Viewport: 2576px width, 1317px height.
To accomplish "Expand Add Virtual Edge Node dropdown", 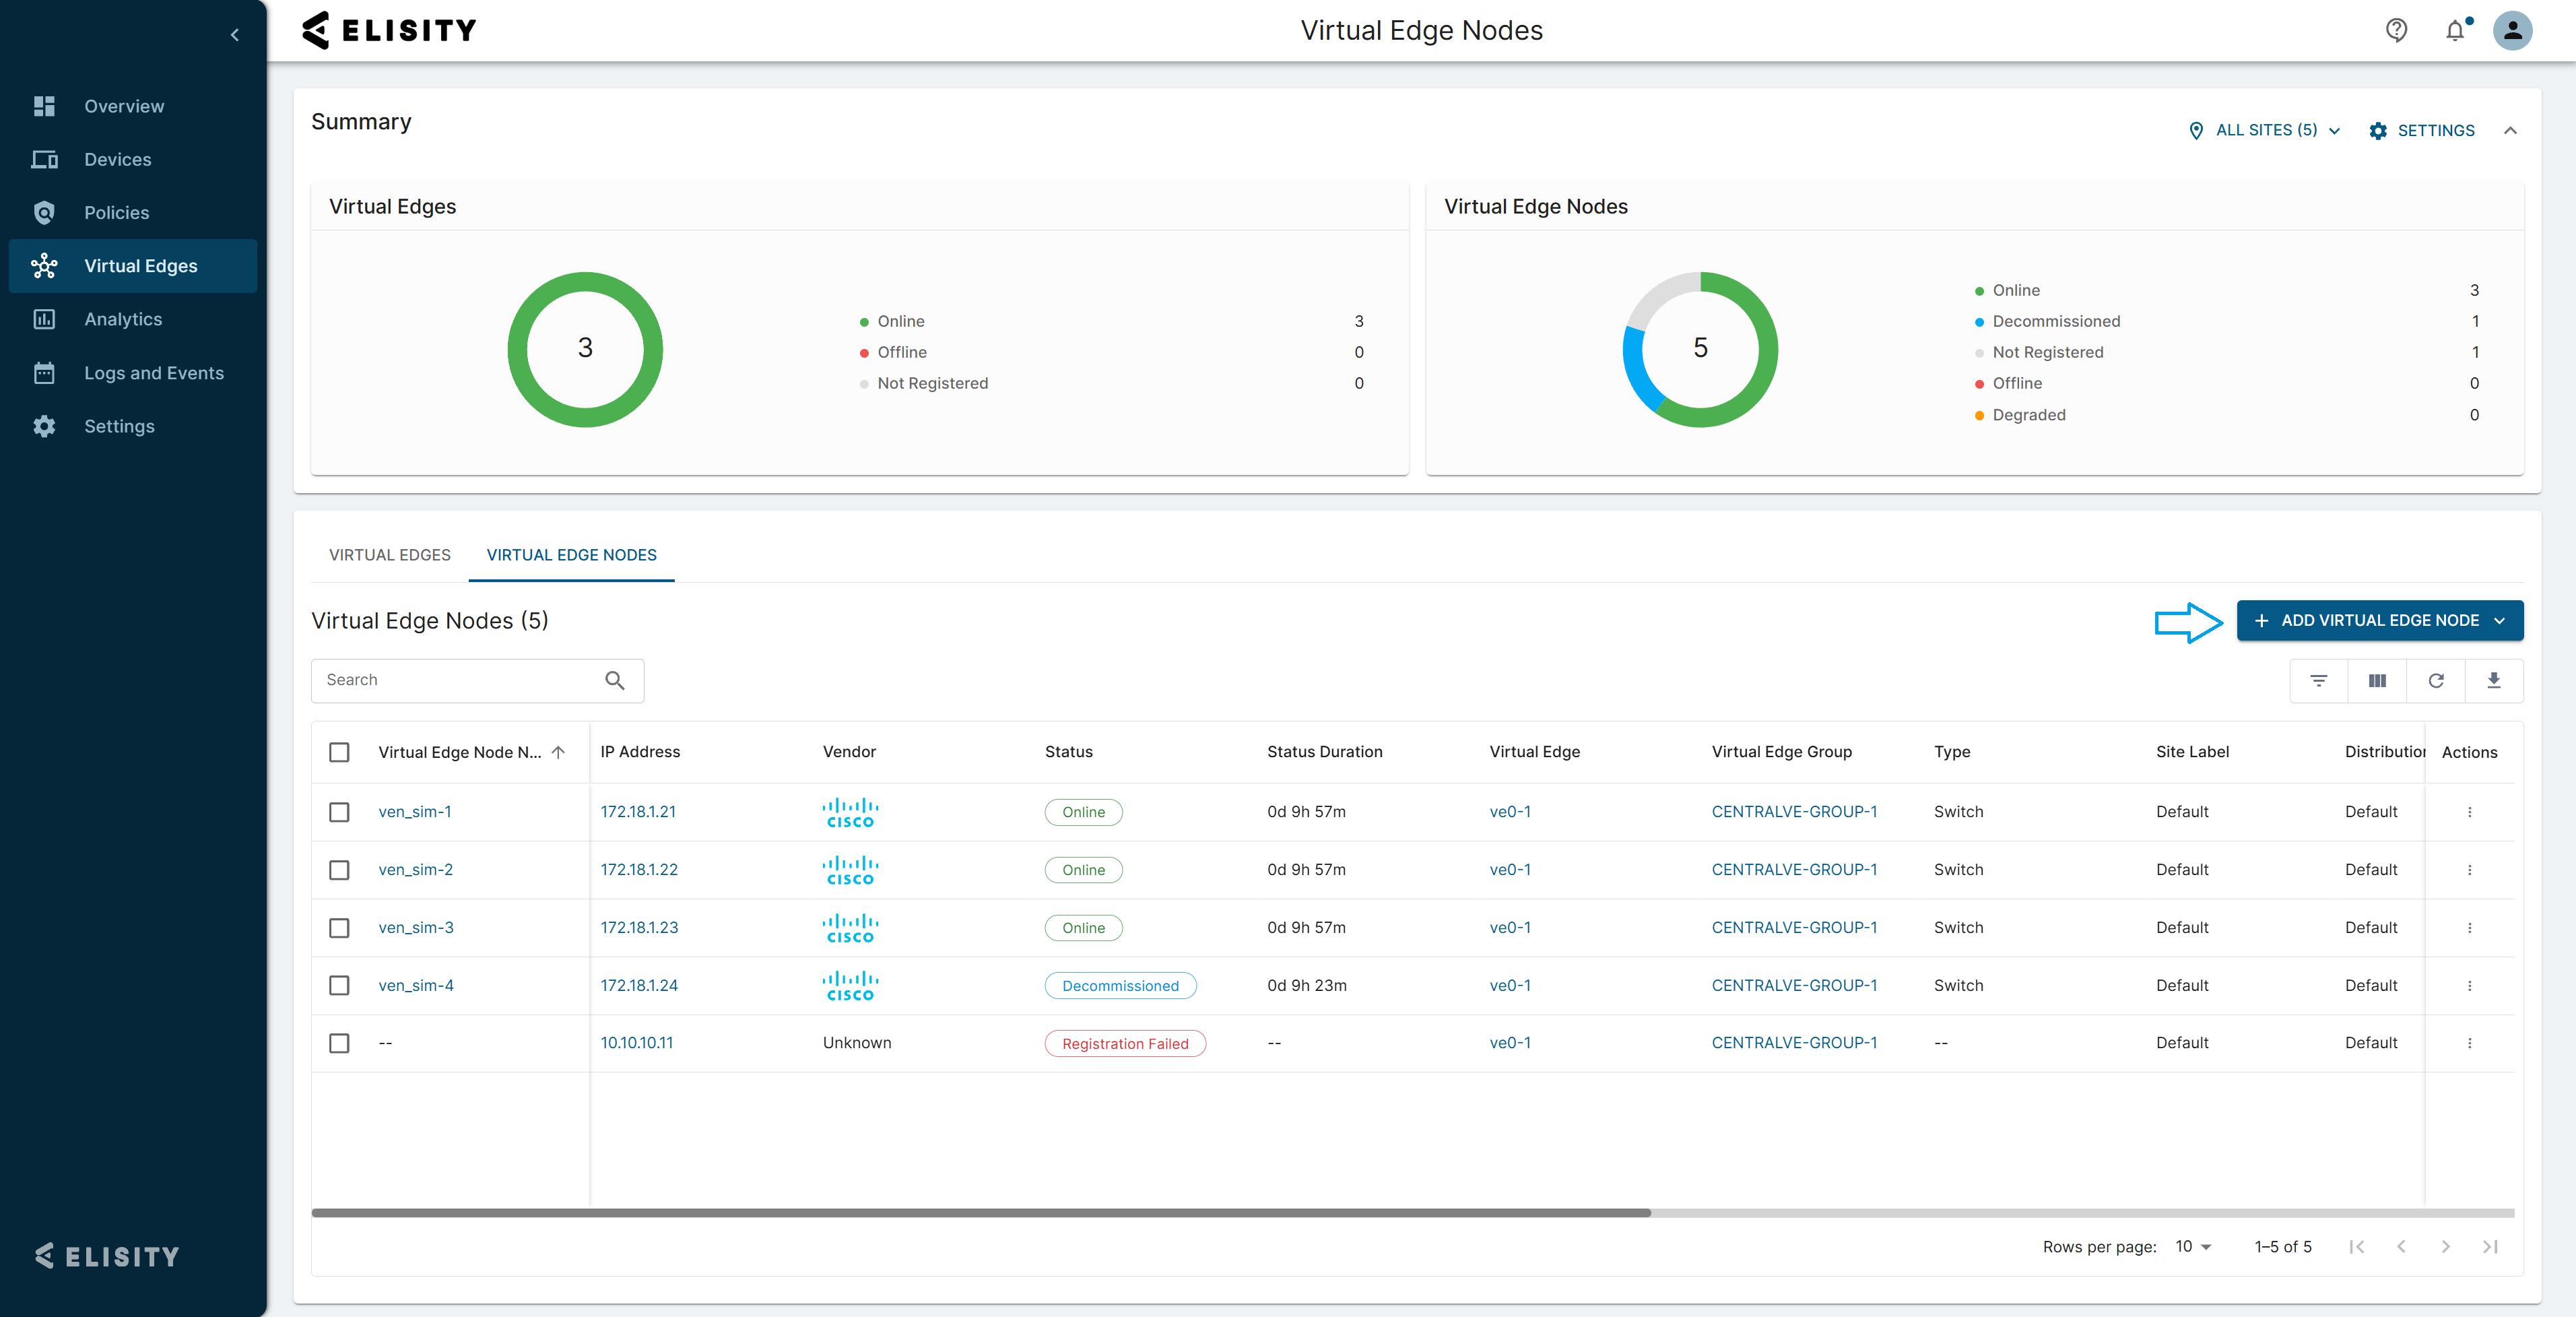I will [2500, 620].
